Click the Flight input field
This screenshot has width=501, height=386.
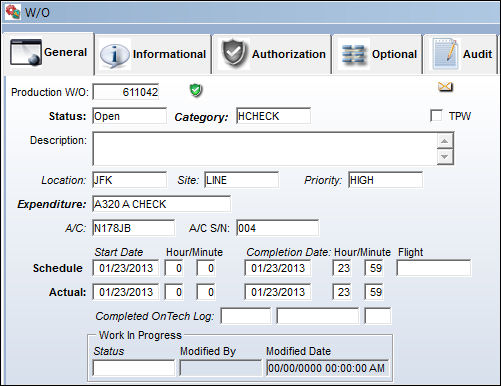click(434, 268)
